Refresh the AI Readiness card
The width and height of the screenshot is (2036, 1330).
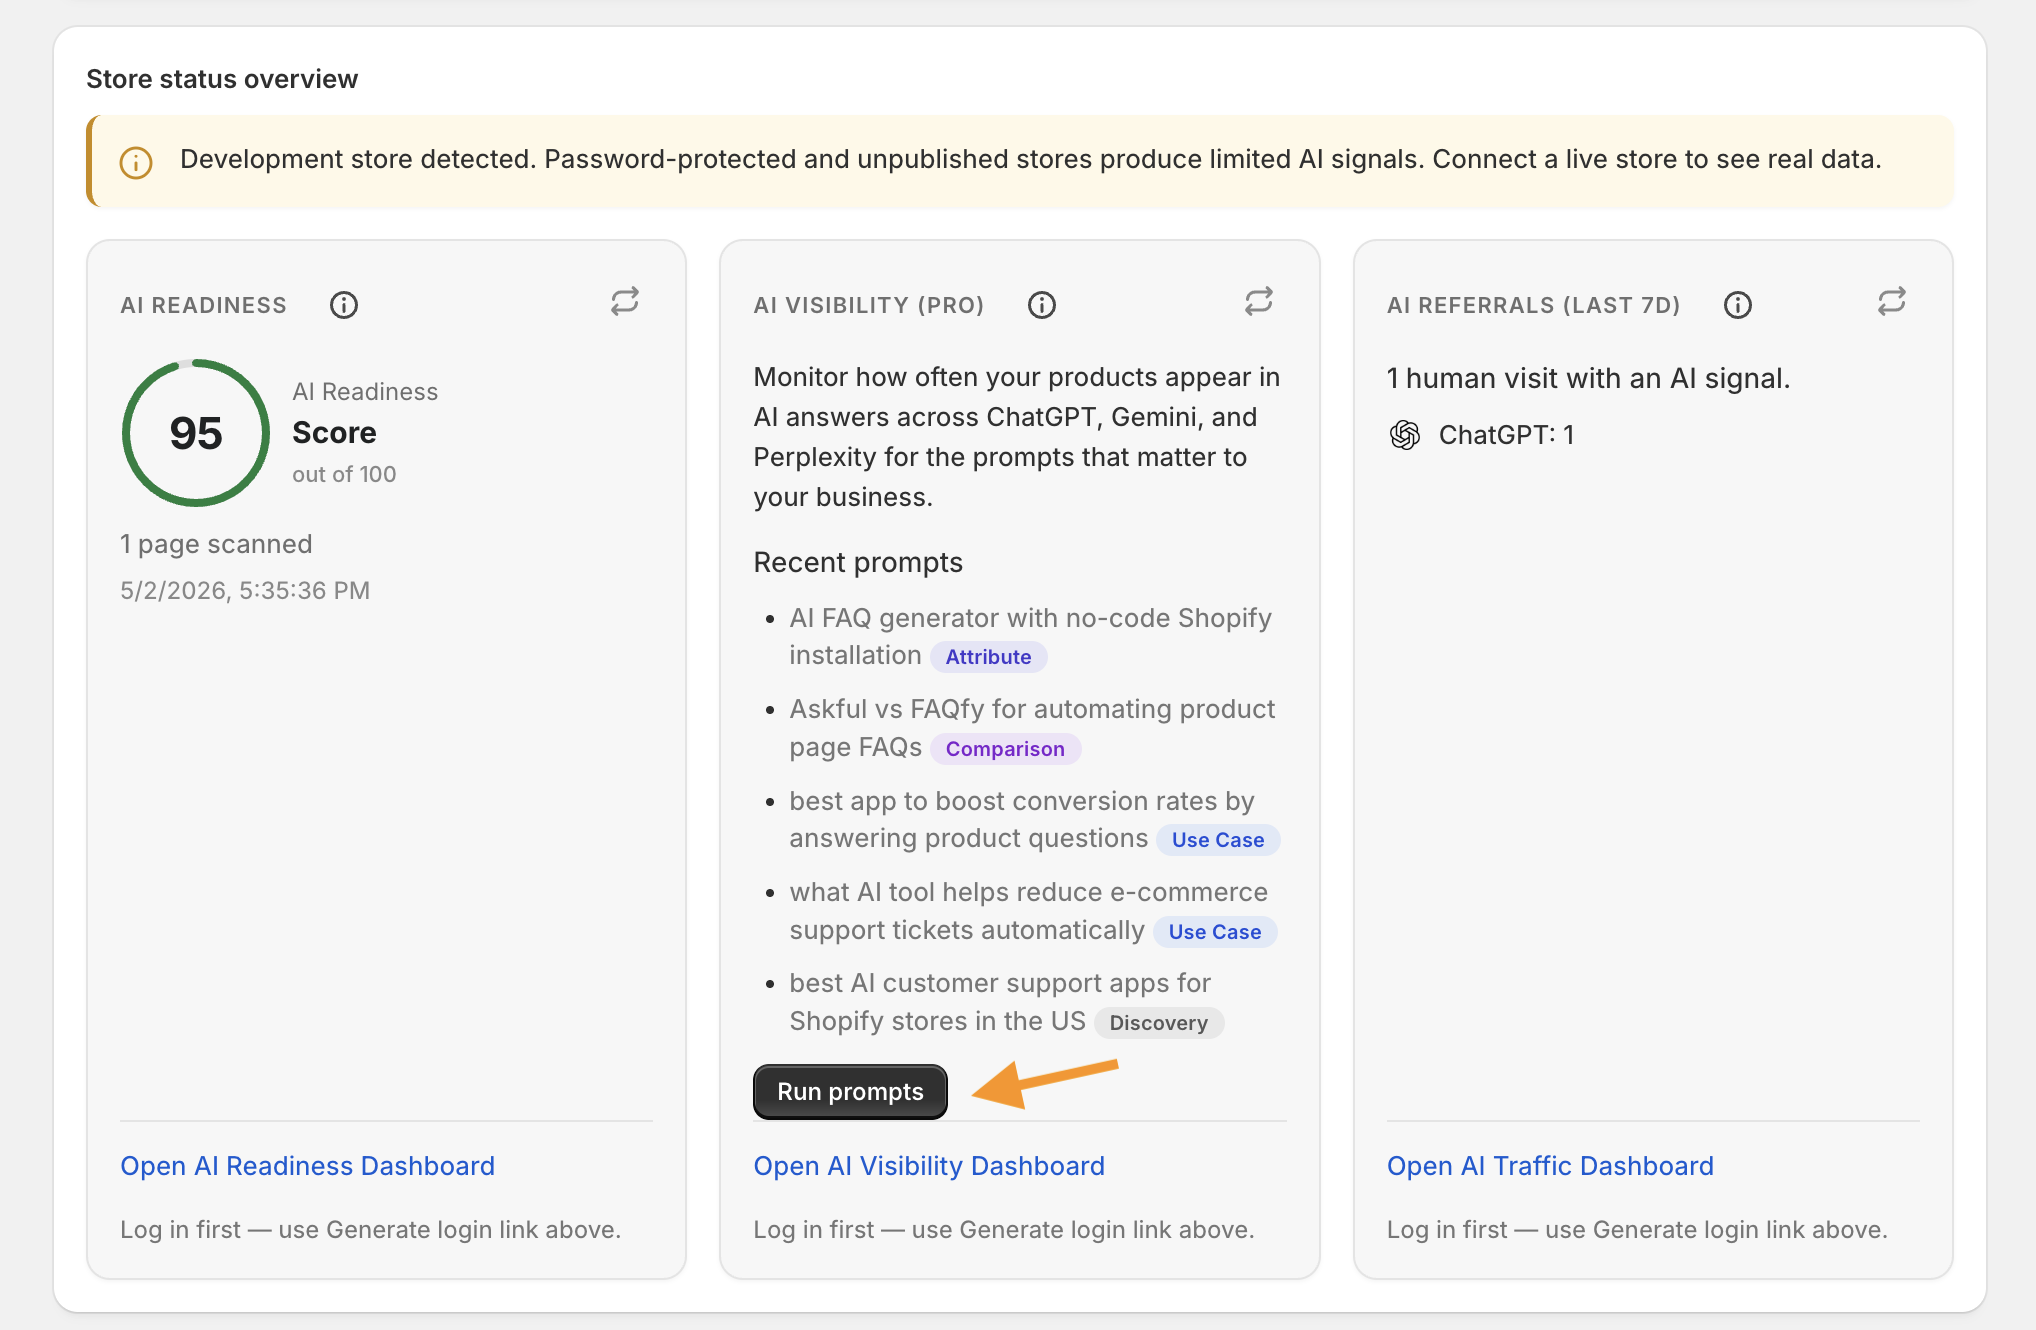(625, 301)
